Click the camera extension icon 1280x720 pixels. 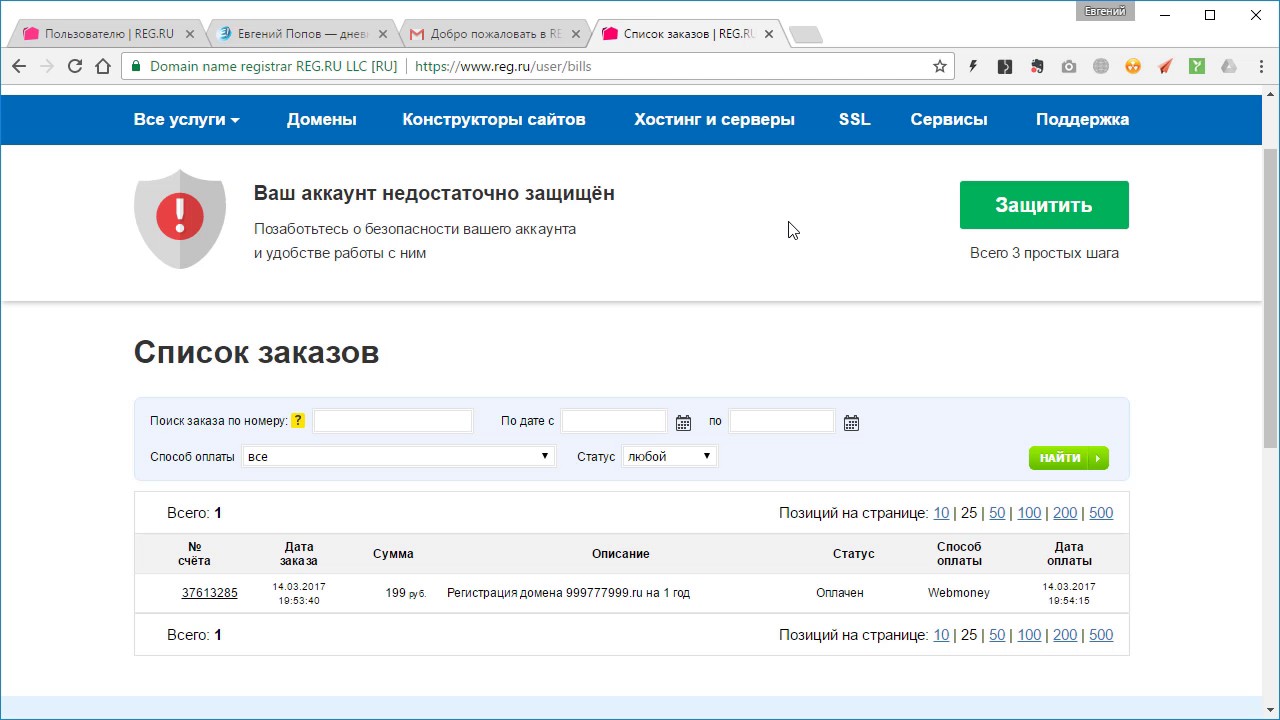(1069, 66)
